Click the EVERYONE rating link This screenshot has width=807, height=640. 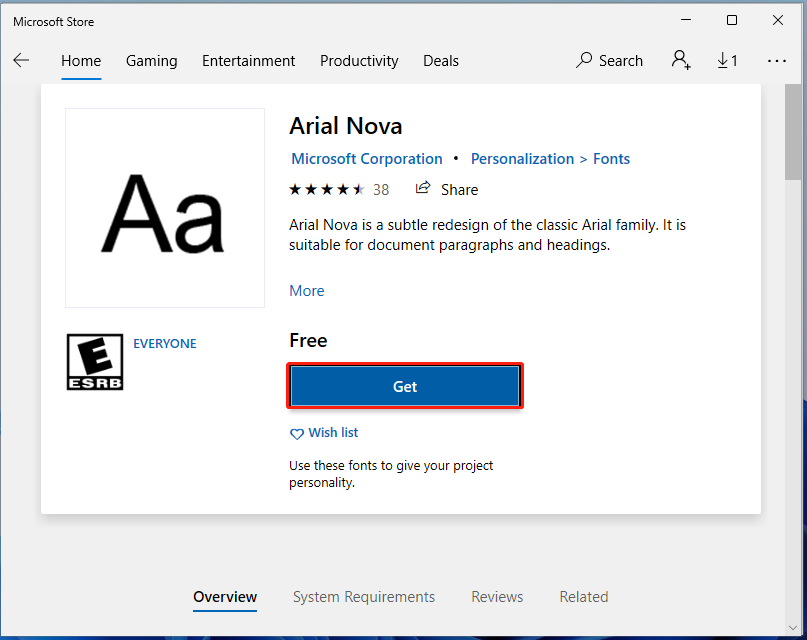click(x=165, y=344)
